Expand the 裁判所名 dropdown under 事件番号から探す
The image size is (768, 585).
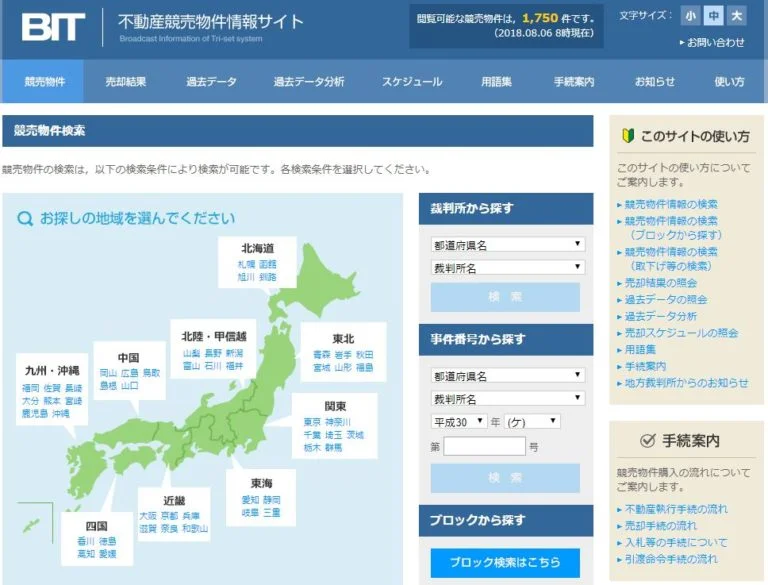tap(507, 398)
